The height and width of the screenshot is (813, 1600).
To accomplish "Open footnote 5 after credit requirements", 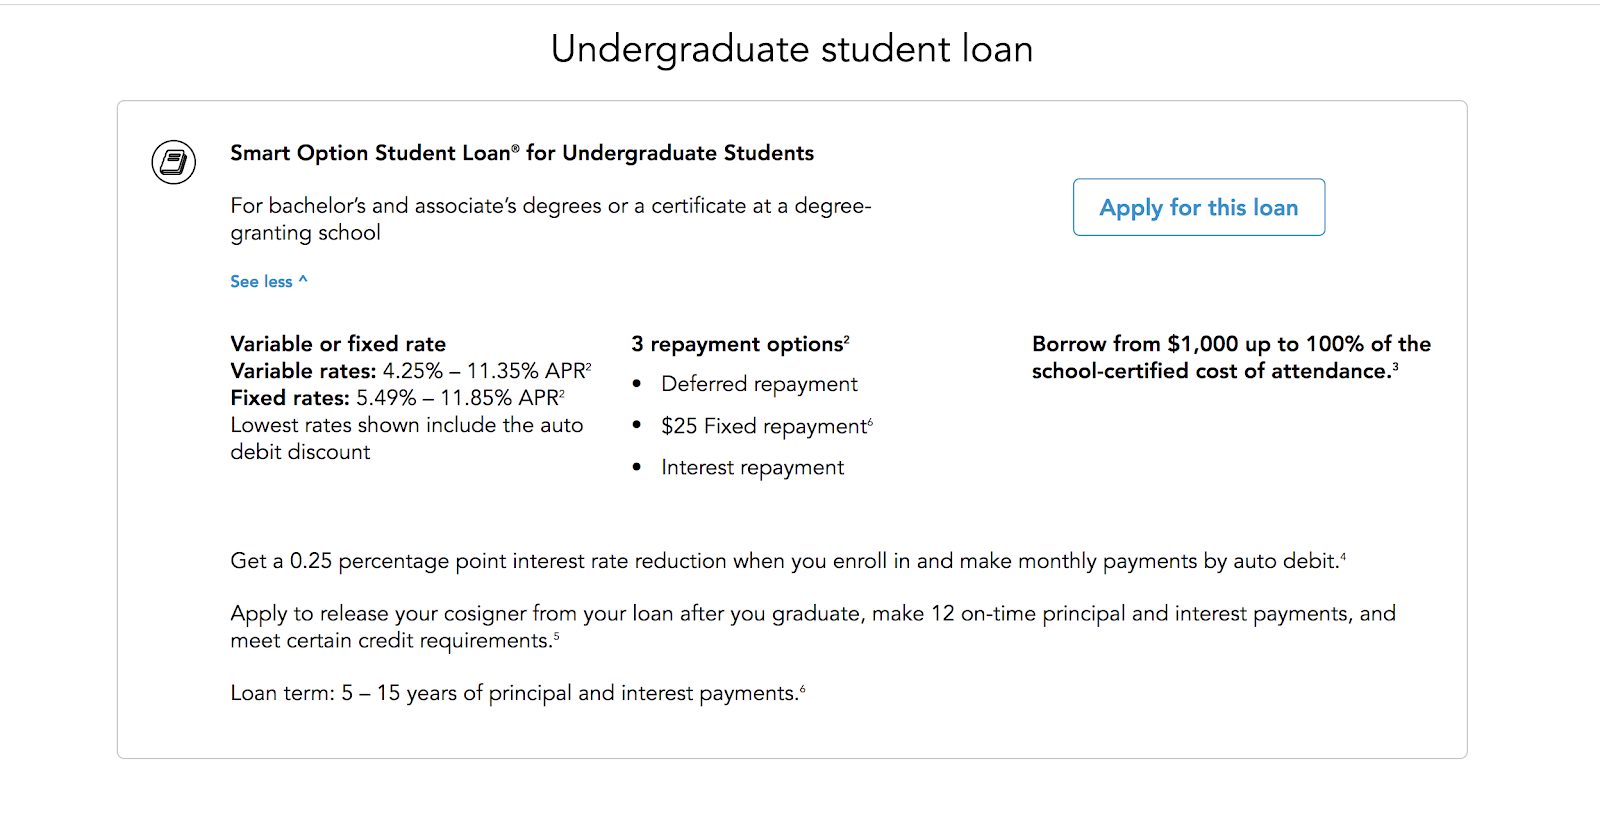I will click(x=556, y=636).
